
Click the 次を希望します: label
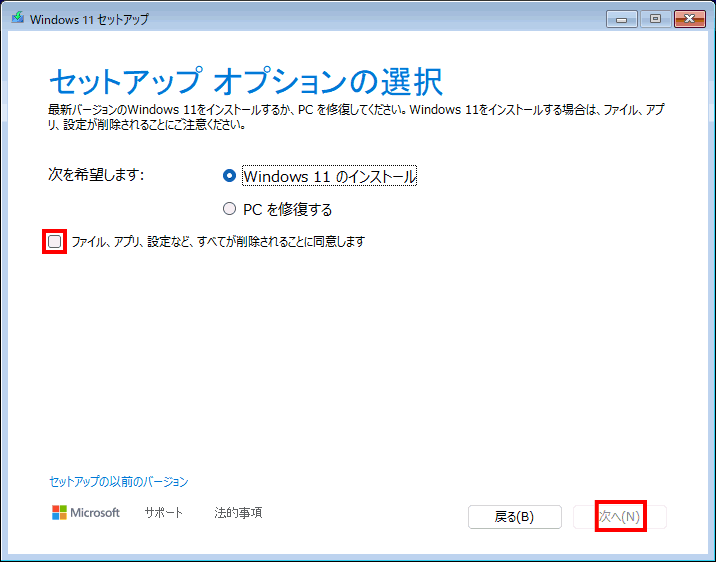[x=96, y=175]
